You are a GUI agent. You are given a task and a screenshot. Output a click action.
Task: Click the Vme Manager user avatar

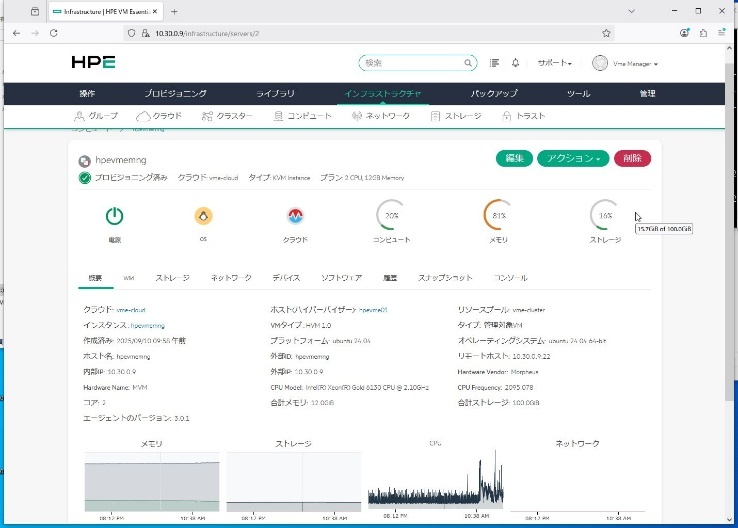[x=600, y=63]
